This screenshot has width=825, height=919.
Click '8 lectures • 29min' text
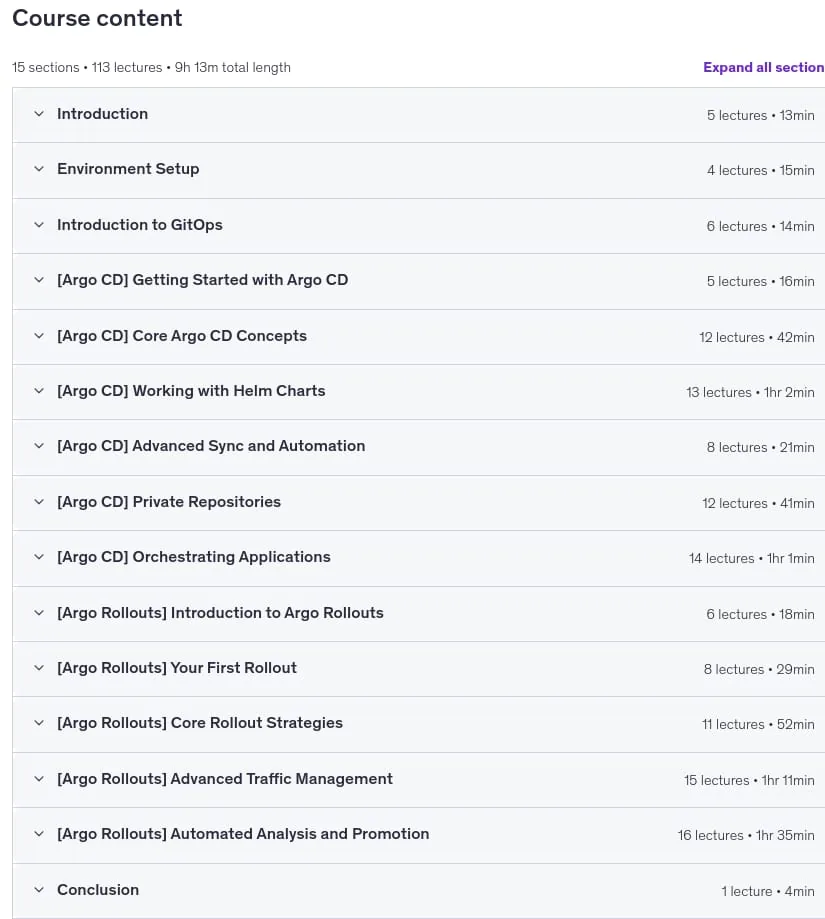(759, 669)
